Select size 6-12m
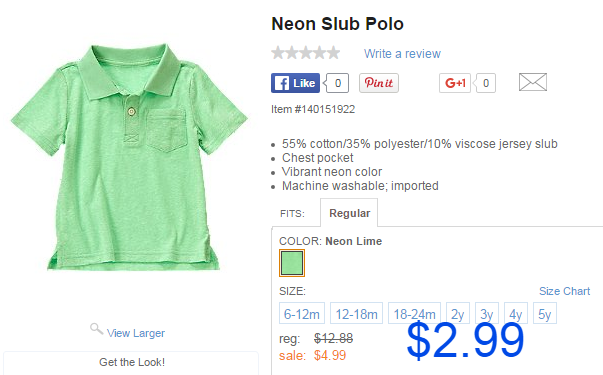 point(302,313)
